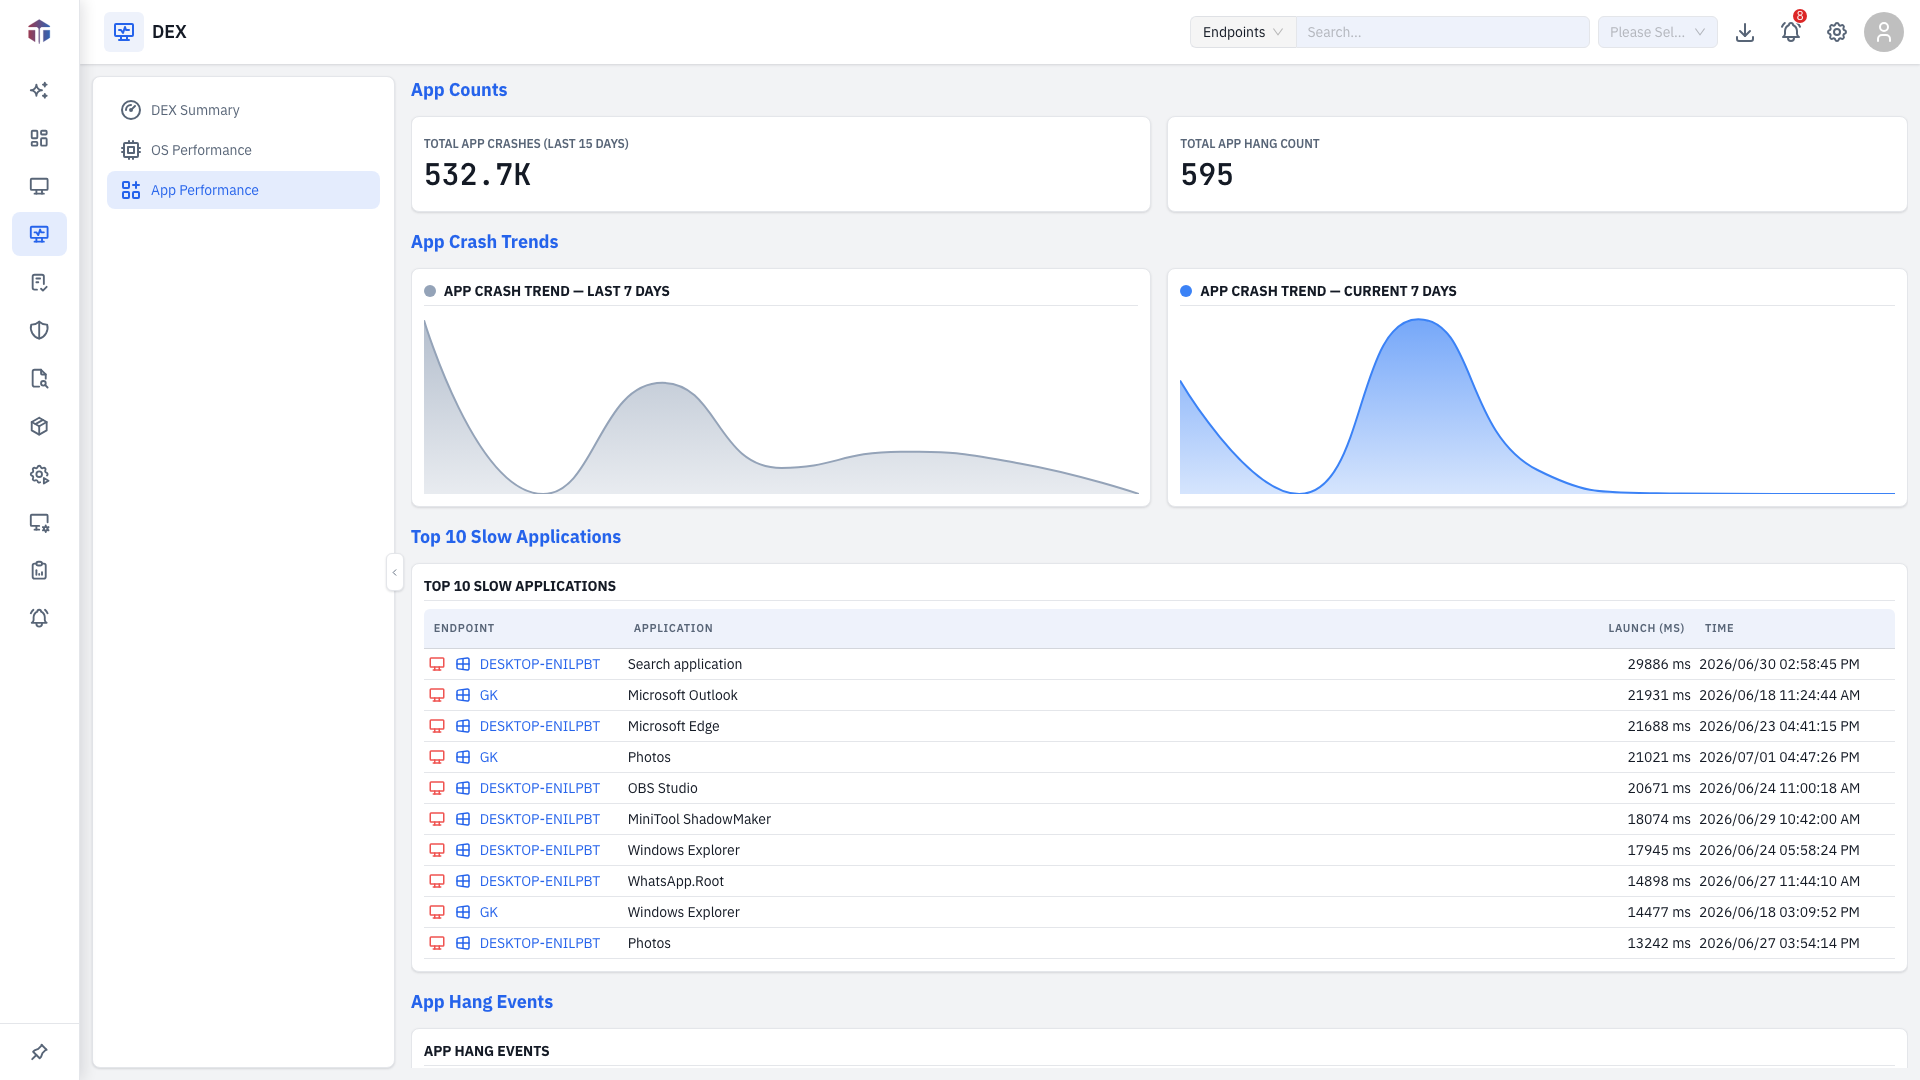The height and width of the screenshot is (1080, 1920).
Task: Click the 29886 ms launch value
Action: pos(1659,664)
